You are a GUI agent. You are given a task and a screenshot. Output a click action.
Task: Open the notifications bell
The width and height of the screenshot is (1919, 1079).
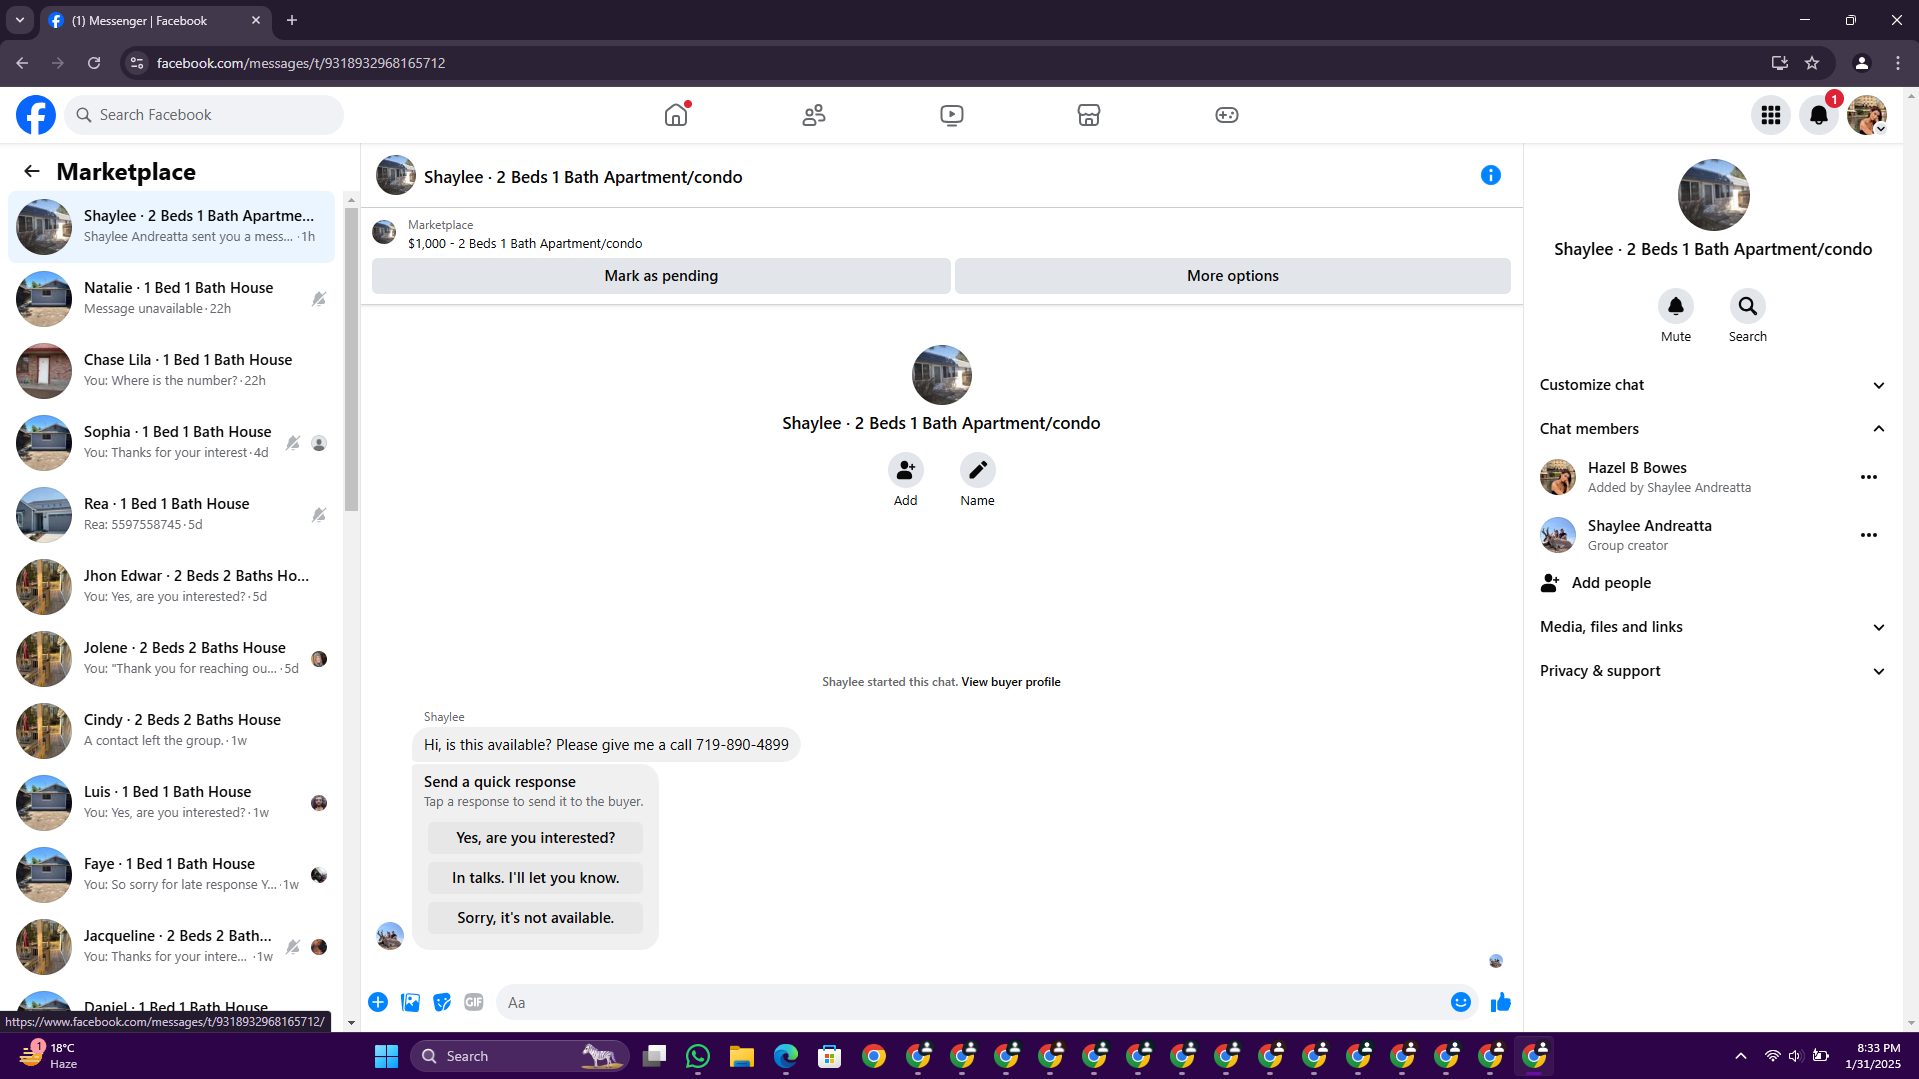click(1819, 115)
